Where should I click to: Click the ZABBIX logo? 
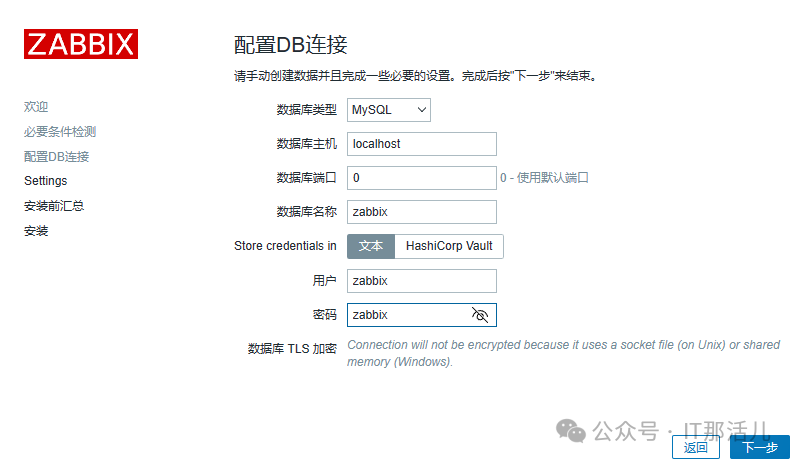point(81,44)
